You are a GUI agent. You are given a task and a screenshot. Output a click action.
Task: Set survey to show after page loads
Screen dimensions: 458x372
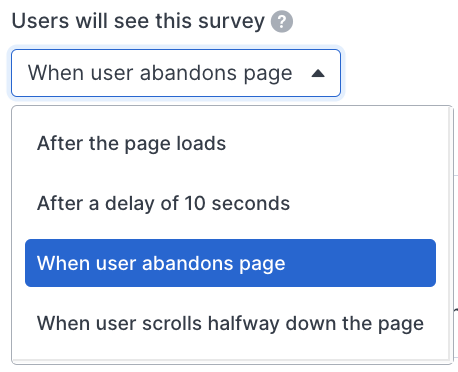point(230,143)
